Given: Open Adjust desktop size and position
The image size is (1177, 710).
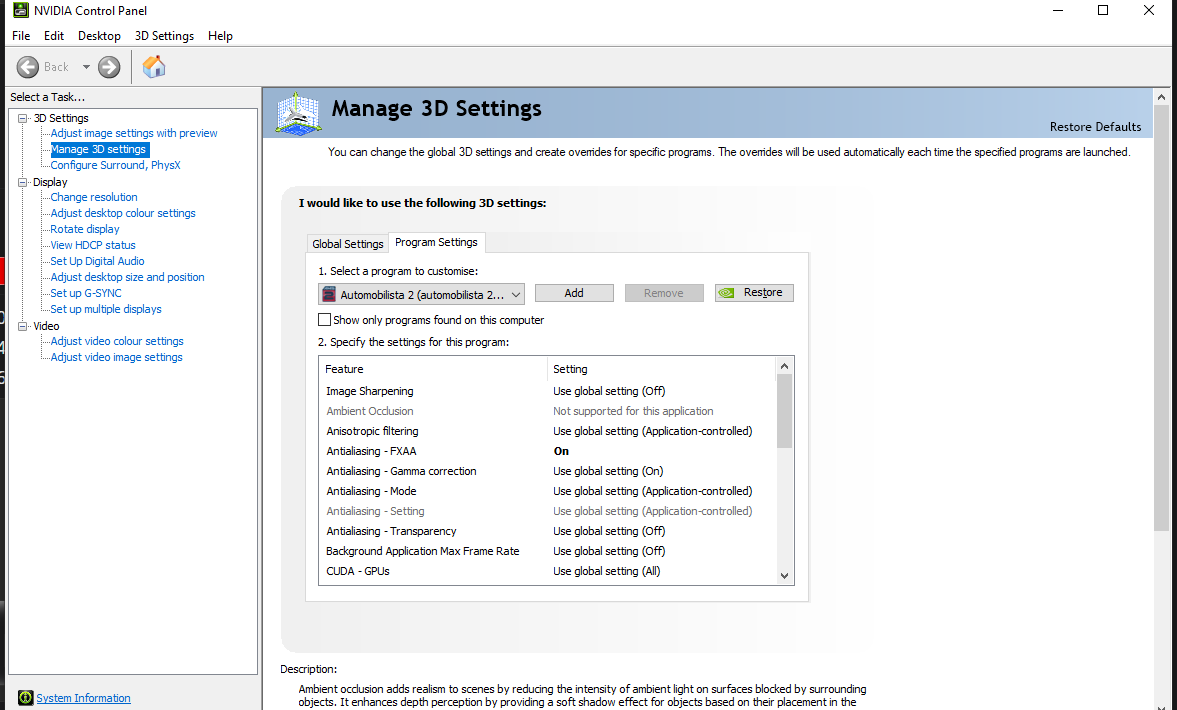Looking at the screenshot, I should [127, 277].
